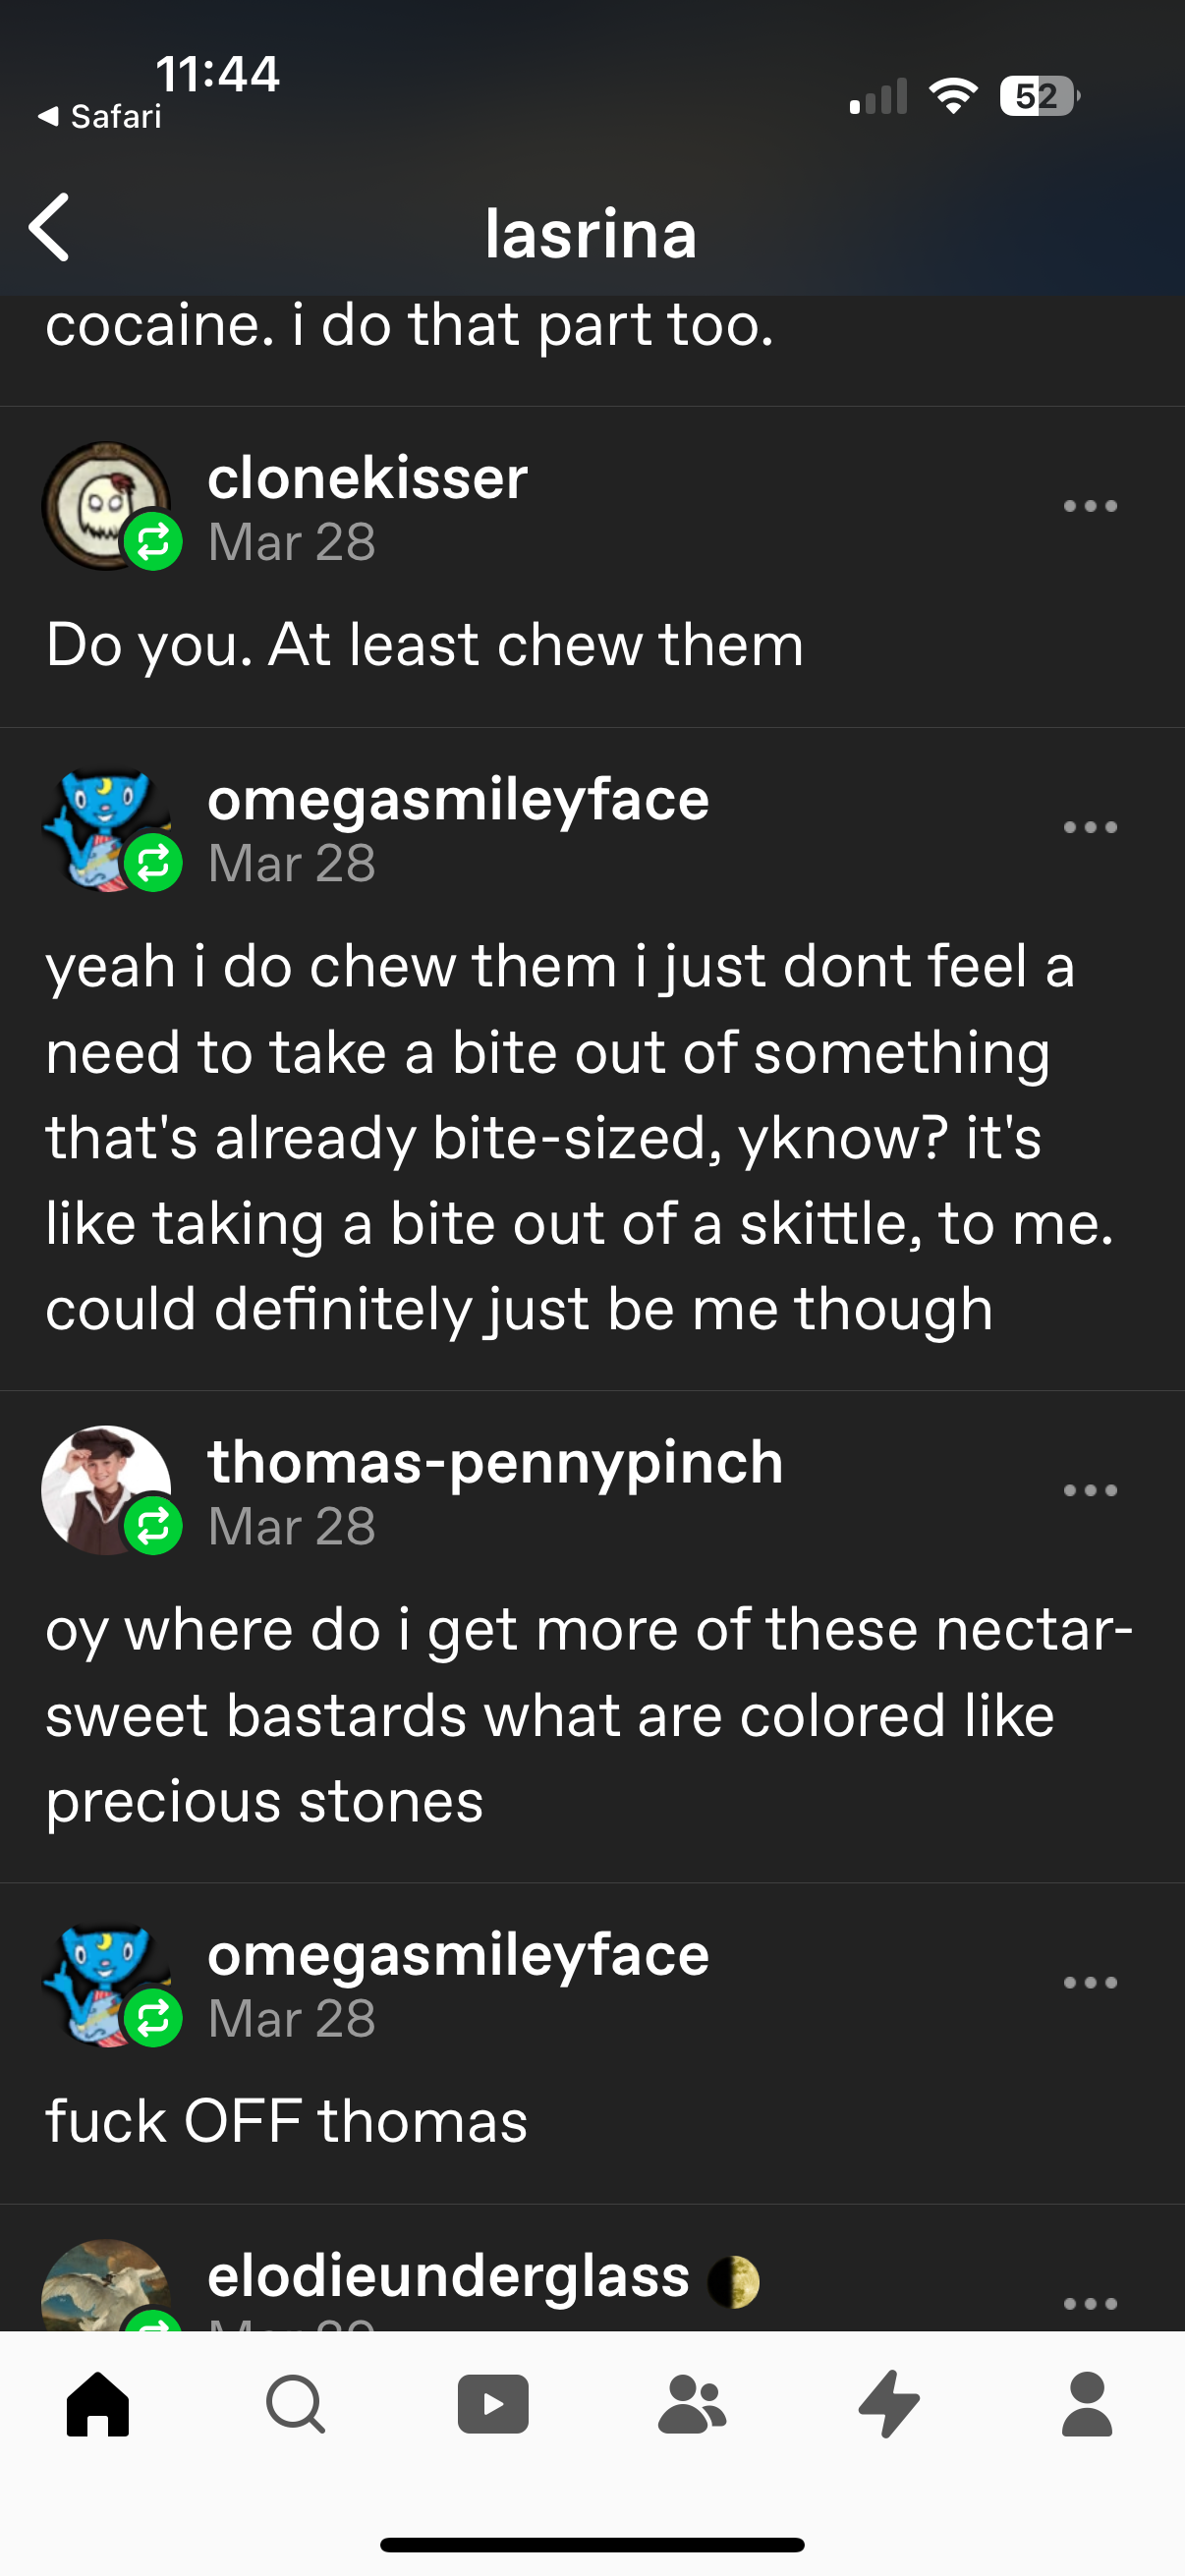Tap the video play icon in bottom bar
Image resolution: width=1185 pixels, height=2576 pixels.
click(x=493, y=2403)
